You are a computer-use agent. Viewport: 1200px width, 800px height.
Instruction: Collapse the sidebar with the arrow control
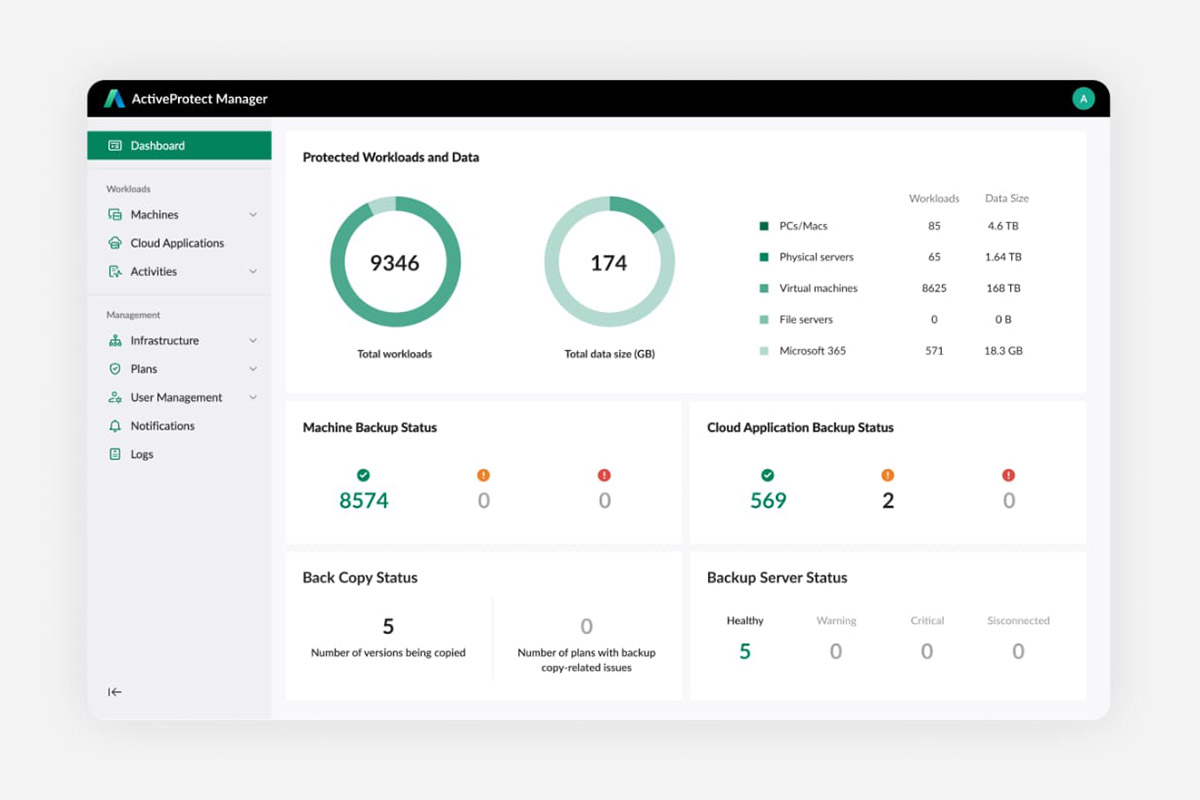tap(115, 691)
